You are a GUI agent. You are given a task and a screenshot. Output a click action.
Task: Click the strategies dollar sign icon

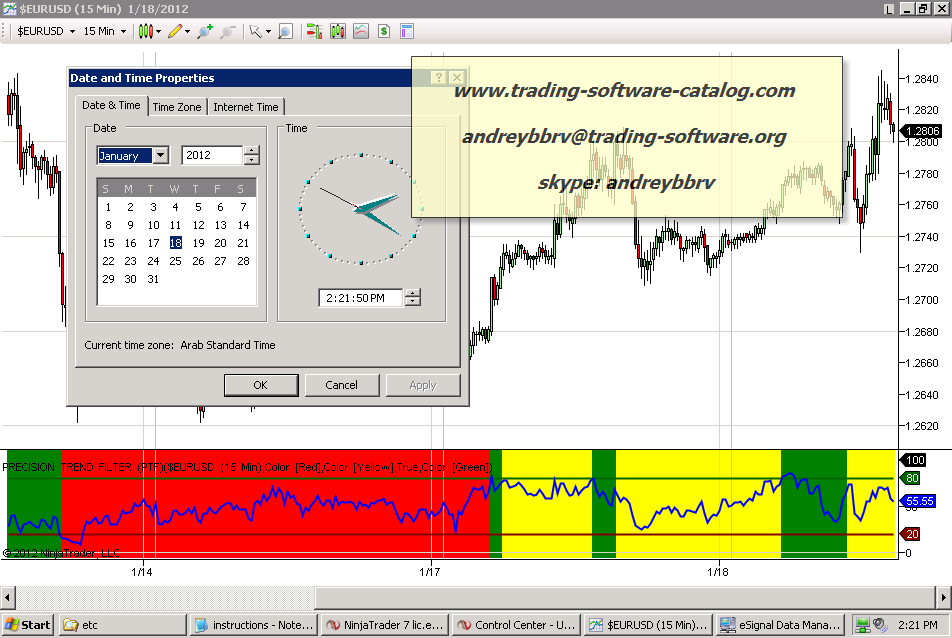[x=384, y=31]
